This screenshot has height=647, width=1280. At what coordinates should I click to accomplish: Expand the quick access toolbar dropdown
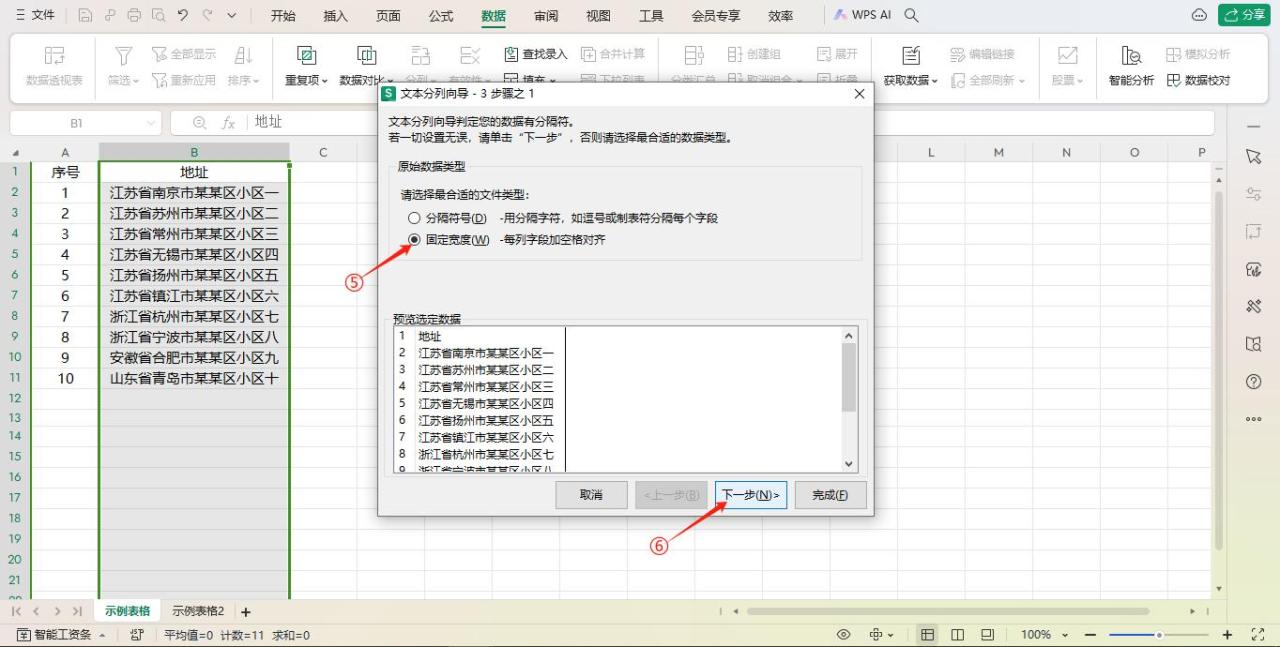pos(232,16)
